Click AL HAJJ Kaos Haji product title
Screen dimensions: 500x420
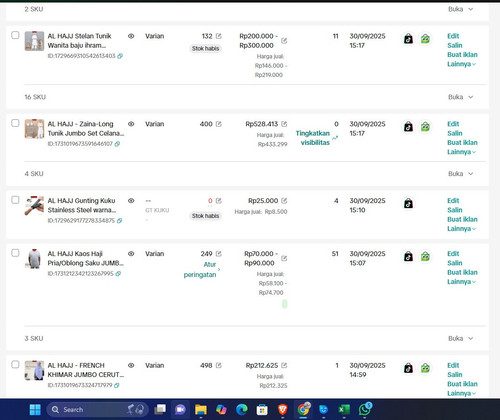click(x=85, y=258)
